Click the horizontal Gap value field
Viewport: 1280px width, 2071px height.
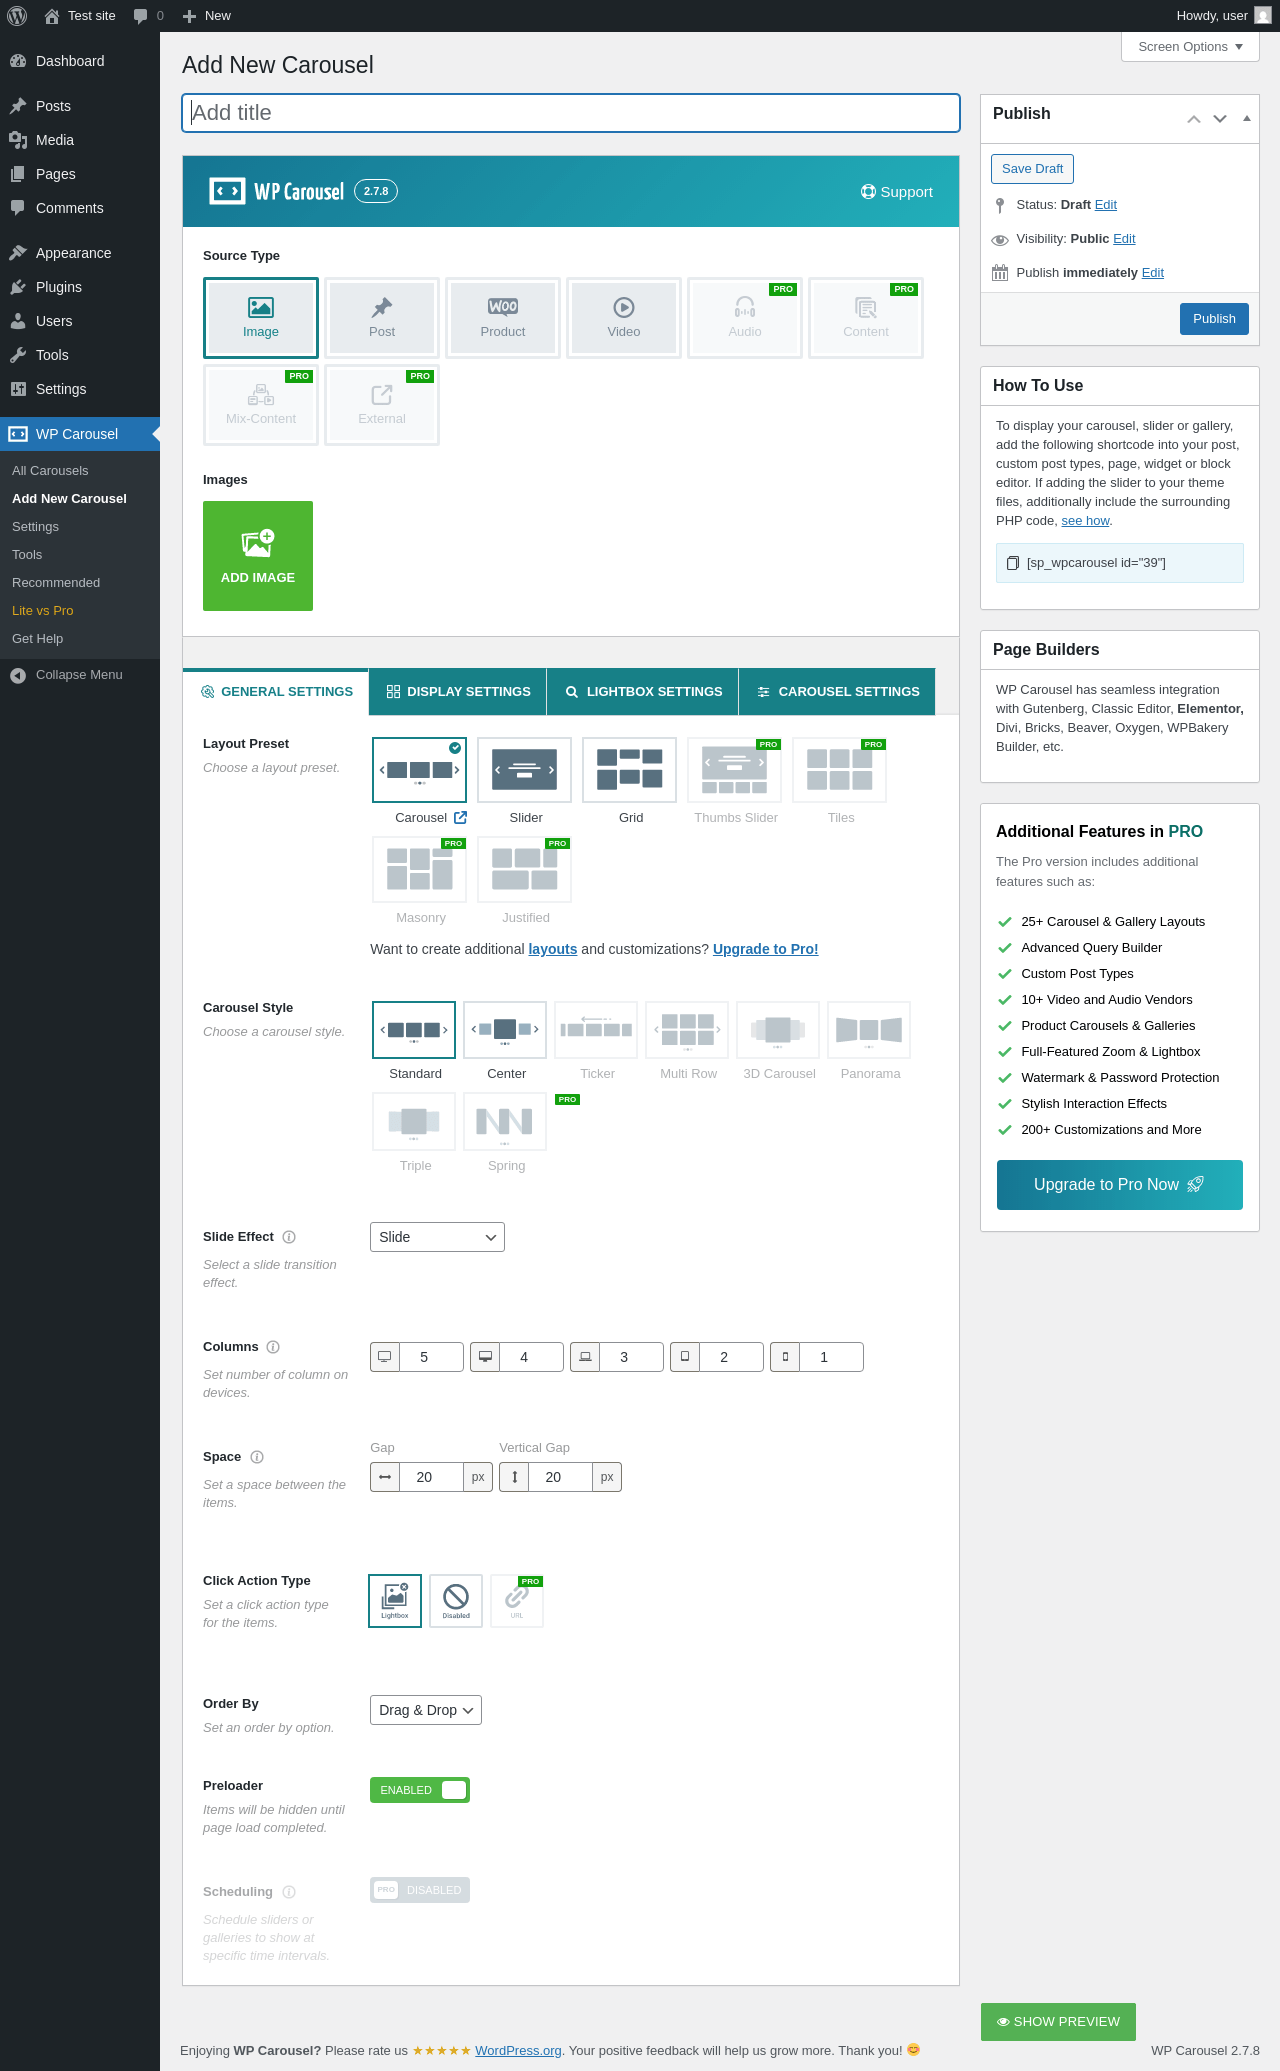(431, 1477)
